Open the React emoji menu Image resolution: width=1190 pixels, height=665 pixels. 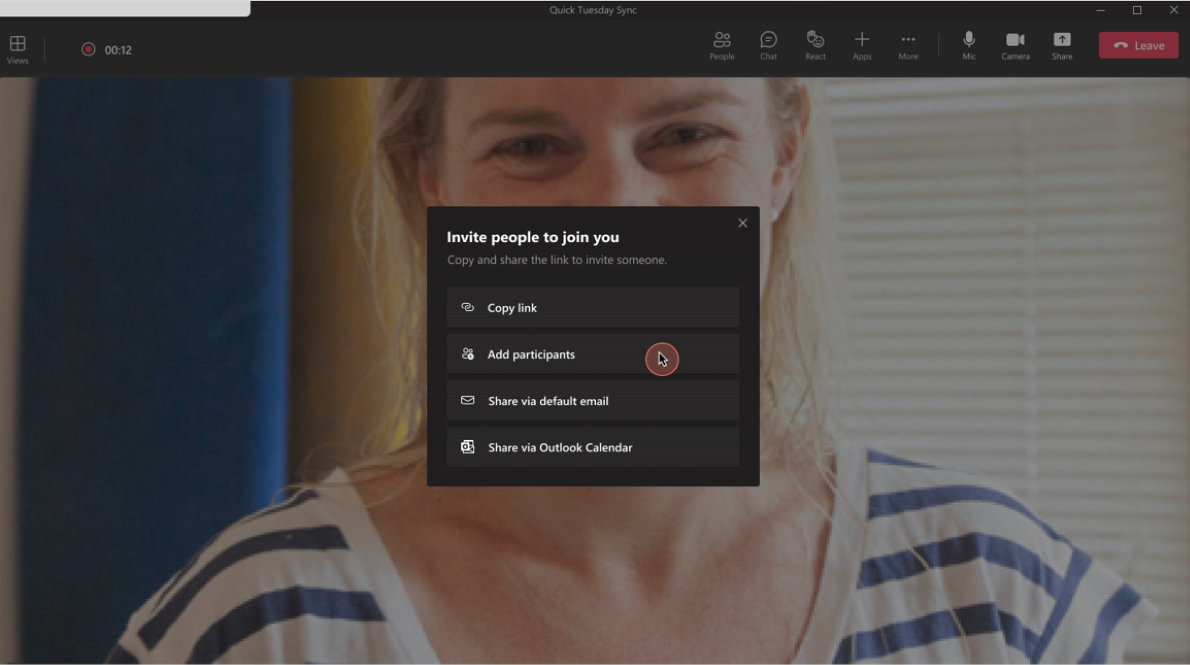tap(815, 46)
